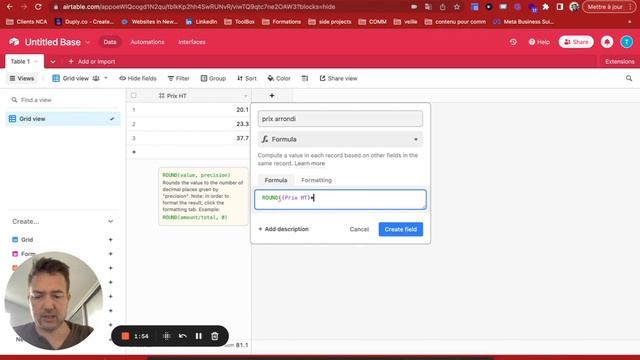Open account avatar menu
This screenshot has height=360, width=640.
tap(627, 42)
